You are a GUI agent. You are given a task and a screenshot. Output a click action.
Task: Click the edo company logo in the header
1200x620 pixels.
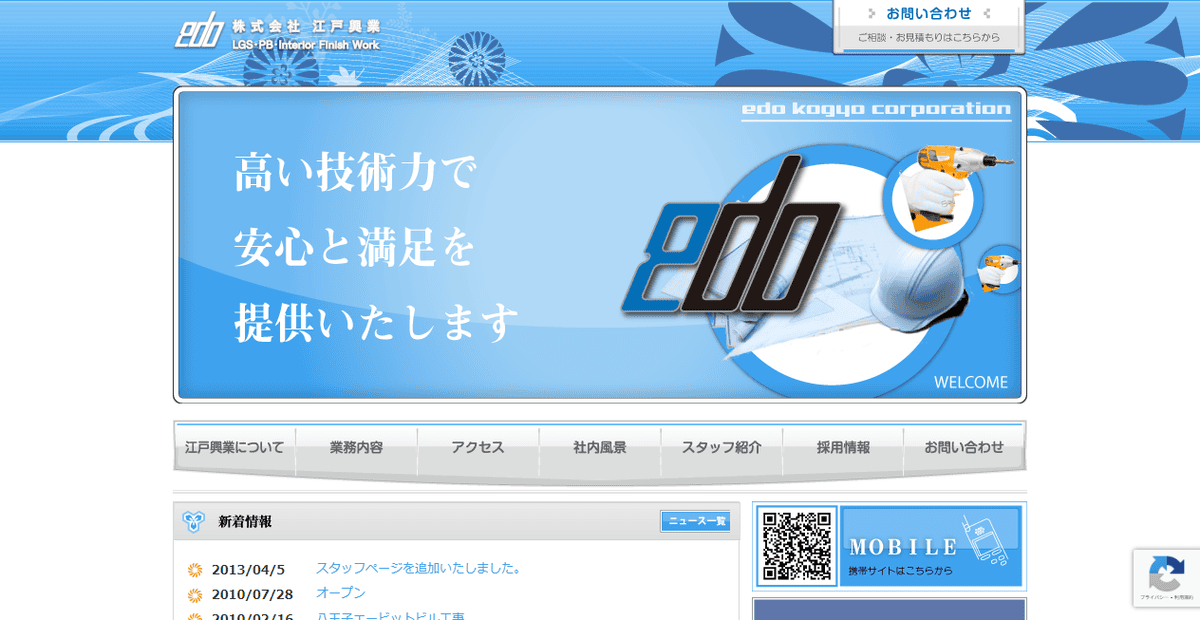[x=202, y=32]
